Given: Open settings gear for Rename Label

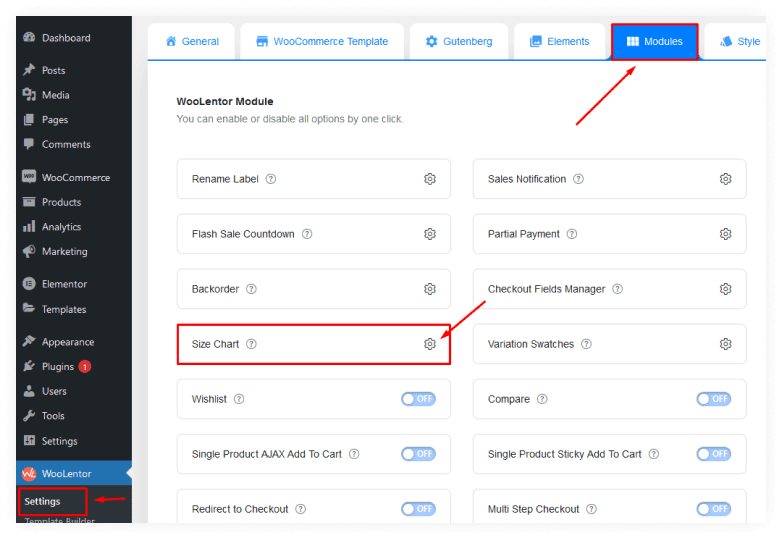Looking at the screenshot, I should pos(429,179).
